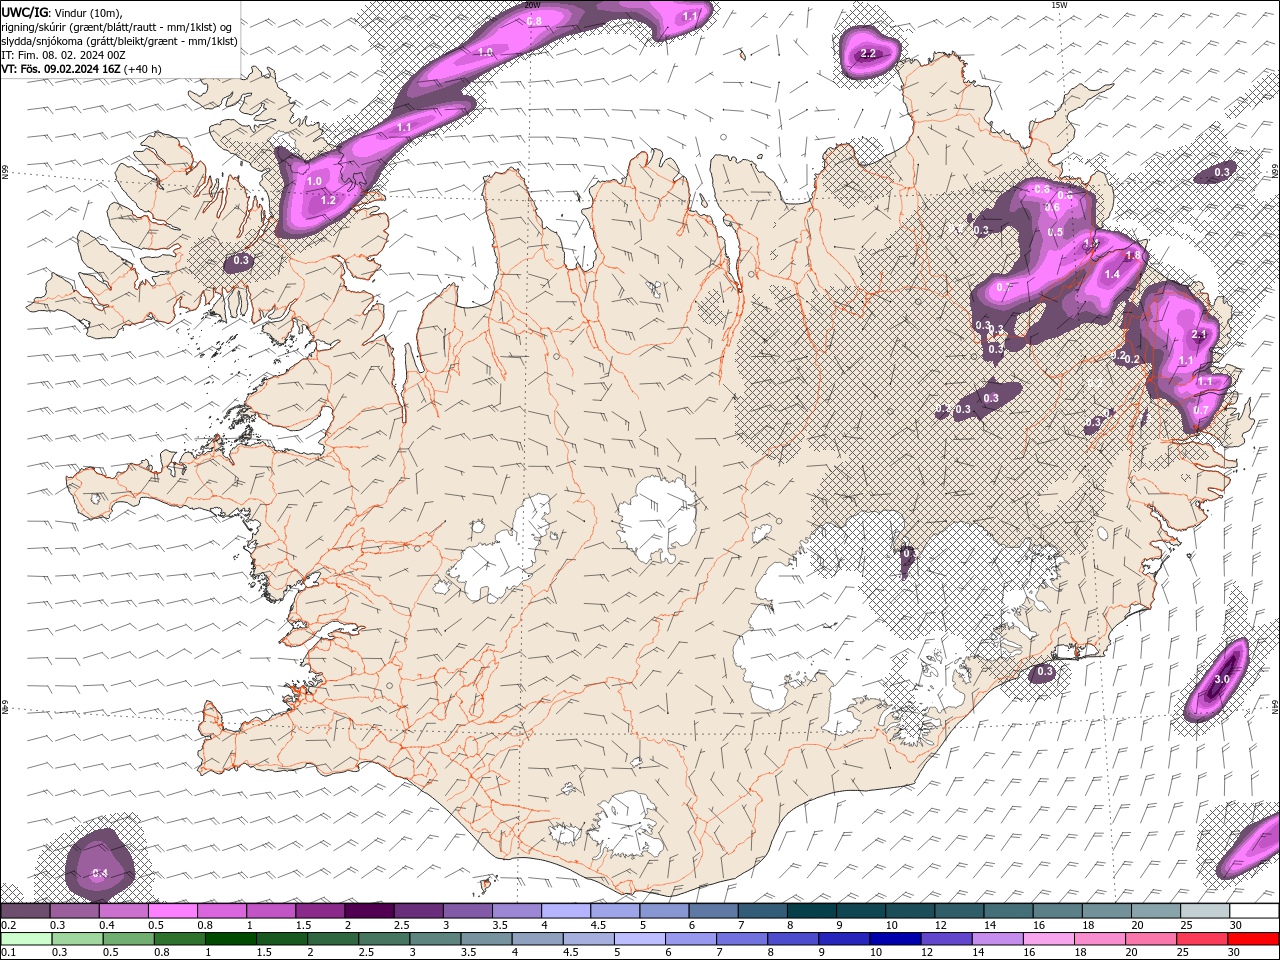Click the 20W longitude label
The width and height of the screenshot is (1280, 960).
[x=531, y=5]
